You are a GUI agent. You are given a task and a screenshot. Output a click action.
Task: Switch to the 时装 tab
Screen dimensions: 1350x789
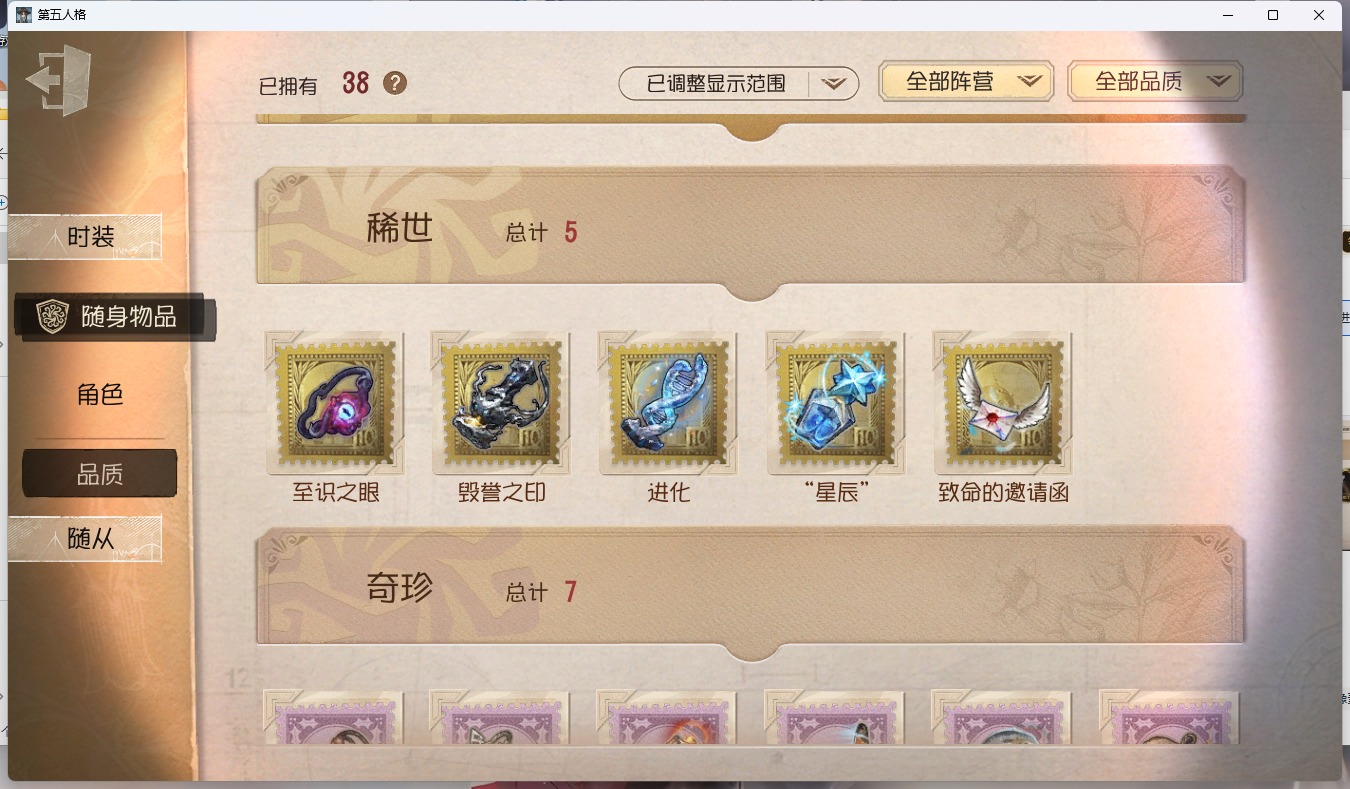pos(84,237)
